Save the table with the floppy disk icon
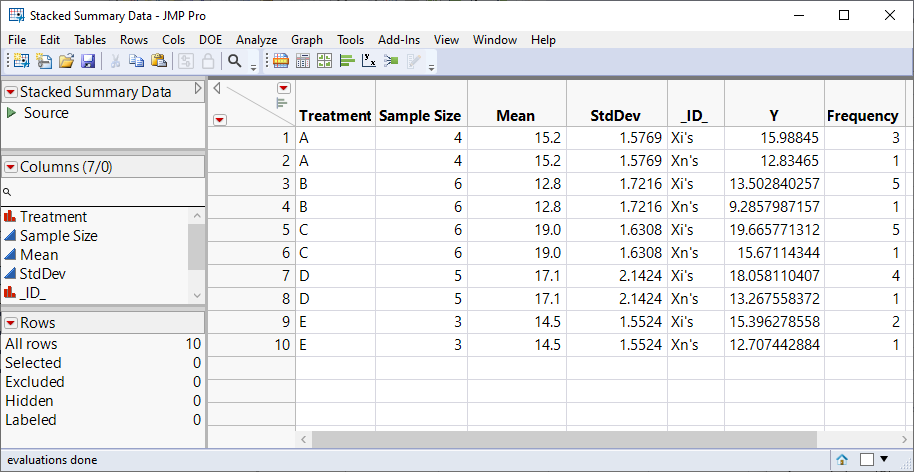914x472 pixels. tap(88, 61)
